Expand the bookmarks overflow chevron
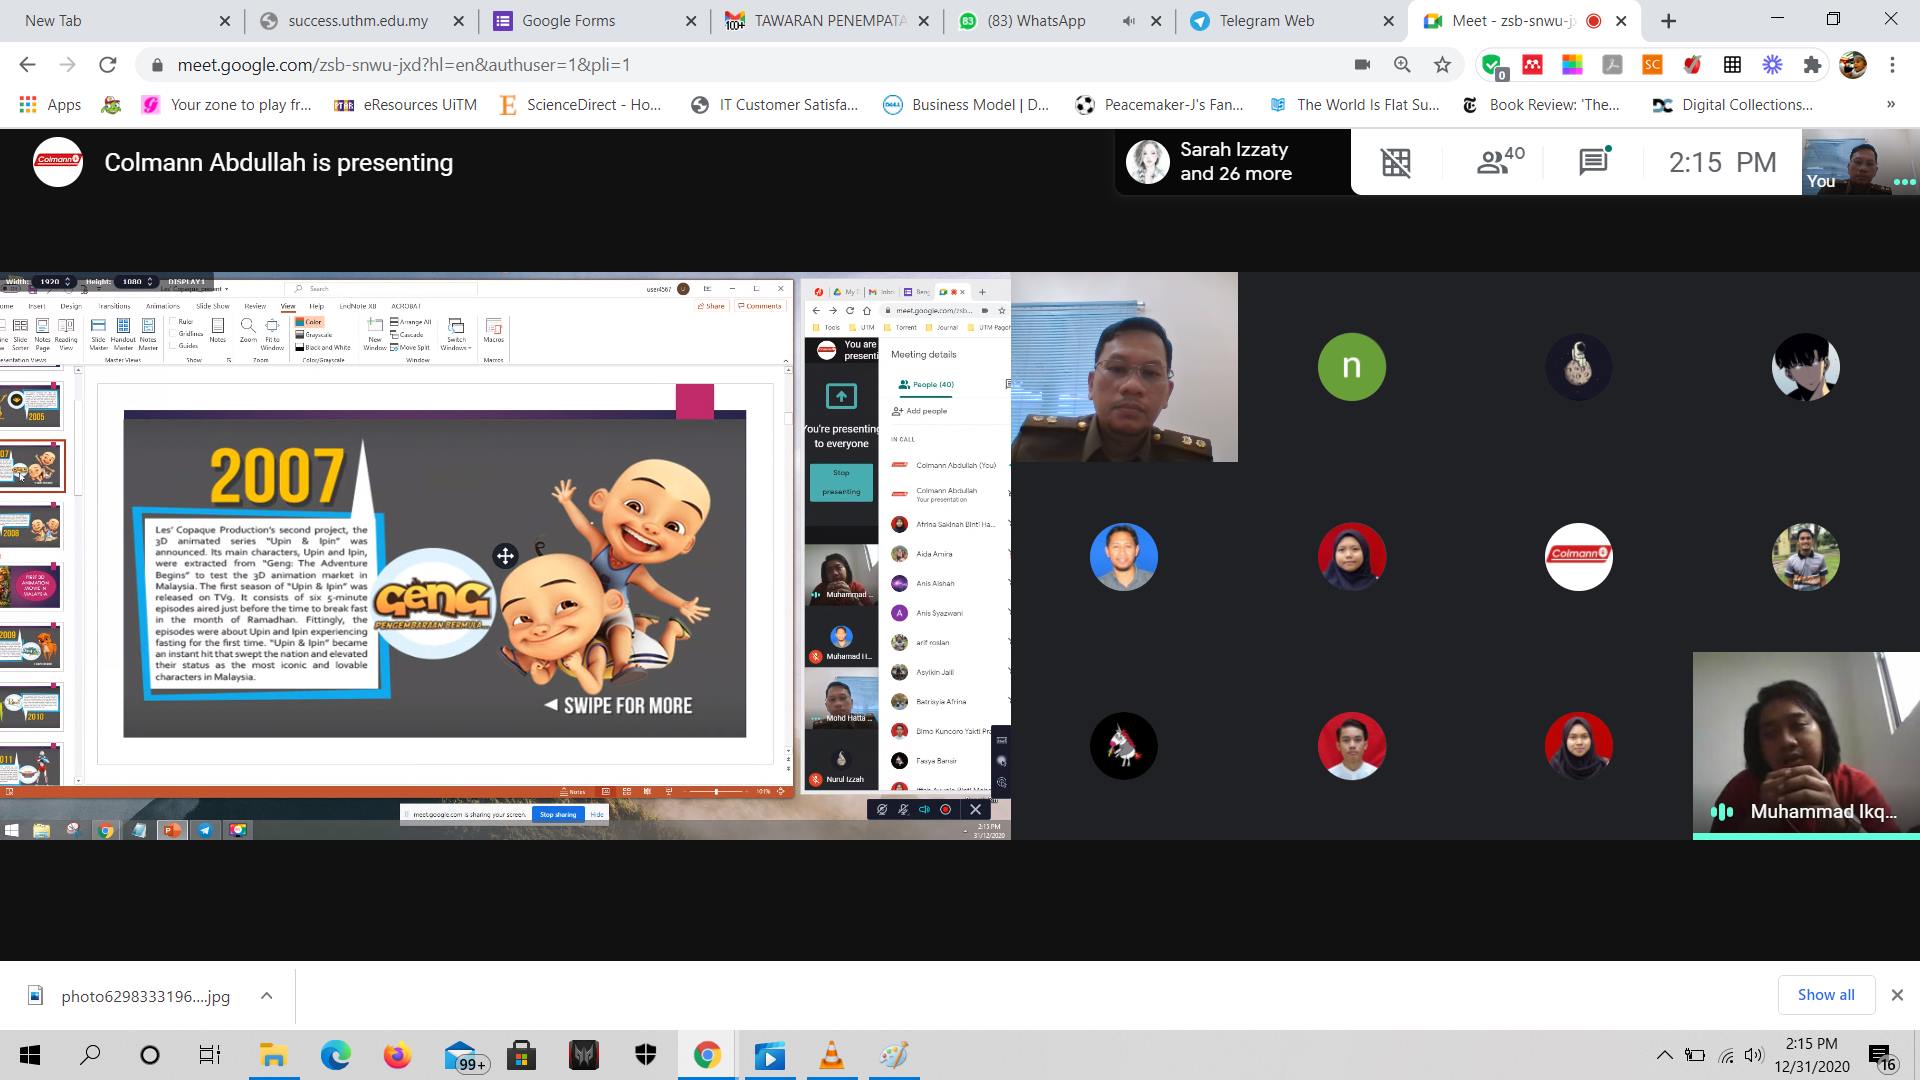The width and height of the screenshot is (1920, 1080). [x=1890, y=105]
